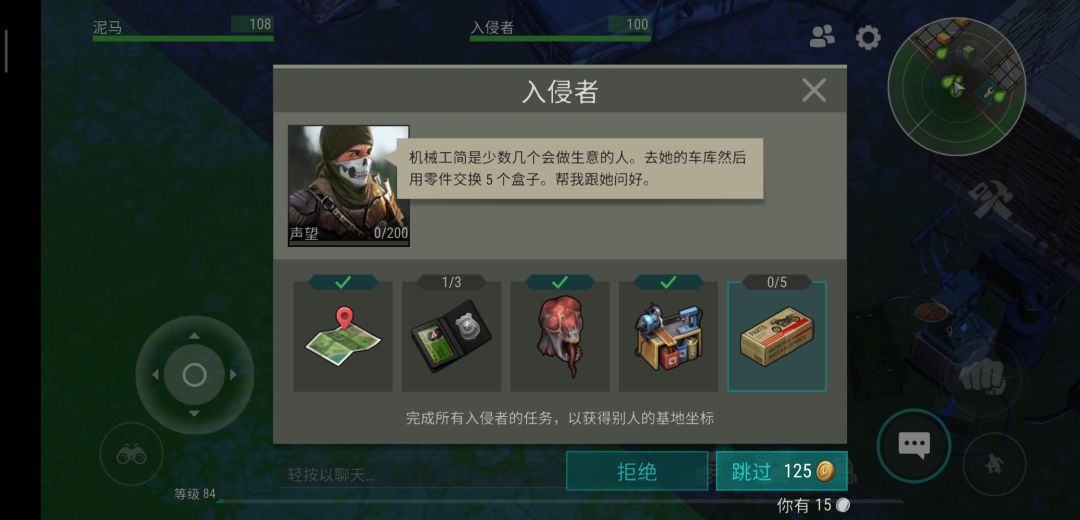The width and height of the screenshot is (1080, 520).
Task: Tap the crouch sneak icon
Action: tap(994, 464)
